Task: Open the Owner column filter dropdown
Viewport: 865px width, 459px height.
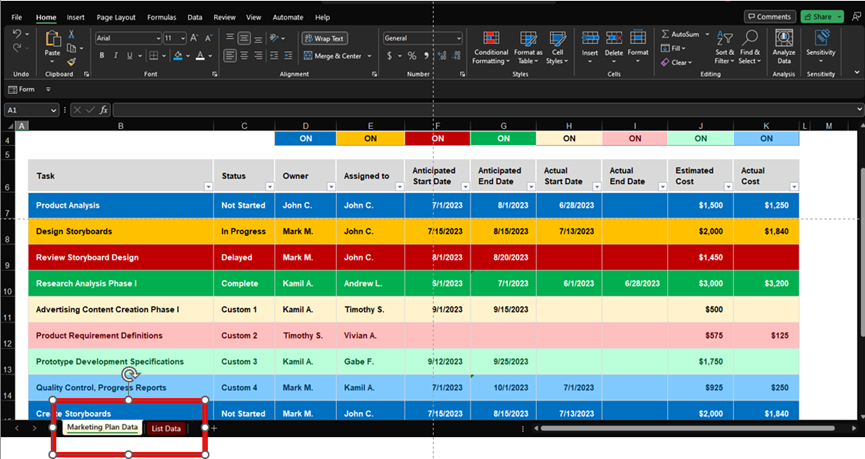Action: pos(331,186)
